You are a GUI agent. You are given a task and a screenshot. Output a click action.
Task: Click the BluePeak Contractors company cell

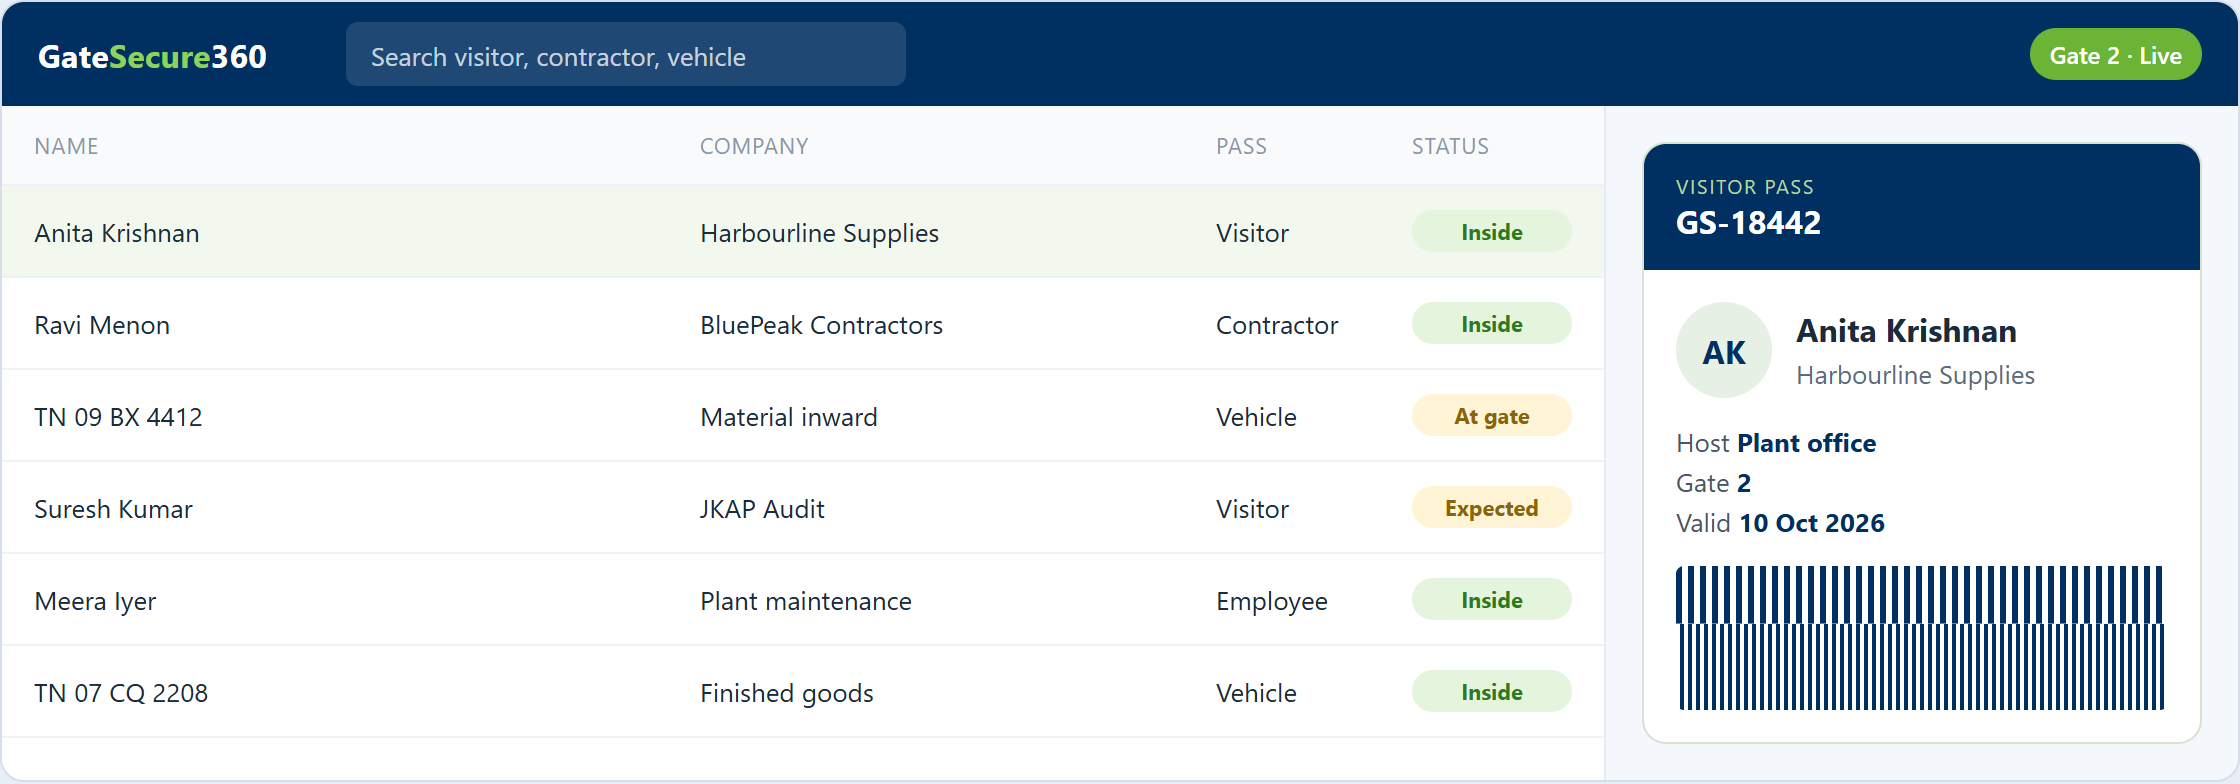821,325
